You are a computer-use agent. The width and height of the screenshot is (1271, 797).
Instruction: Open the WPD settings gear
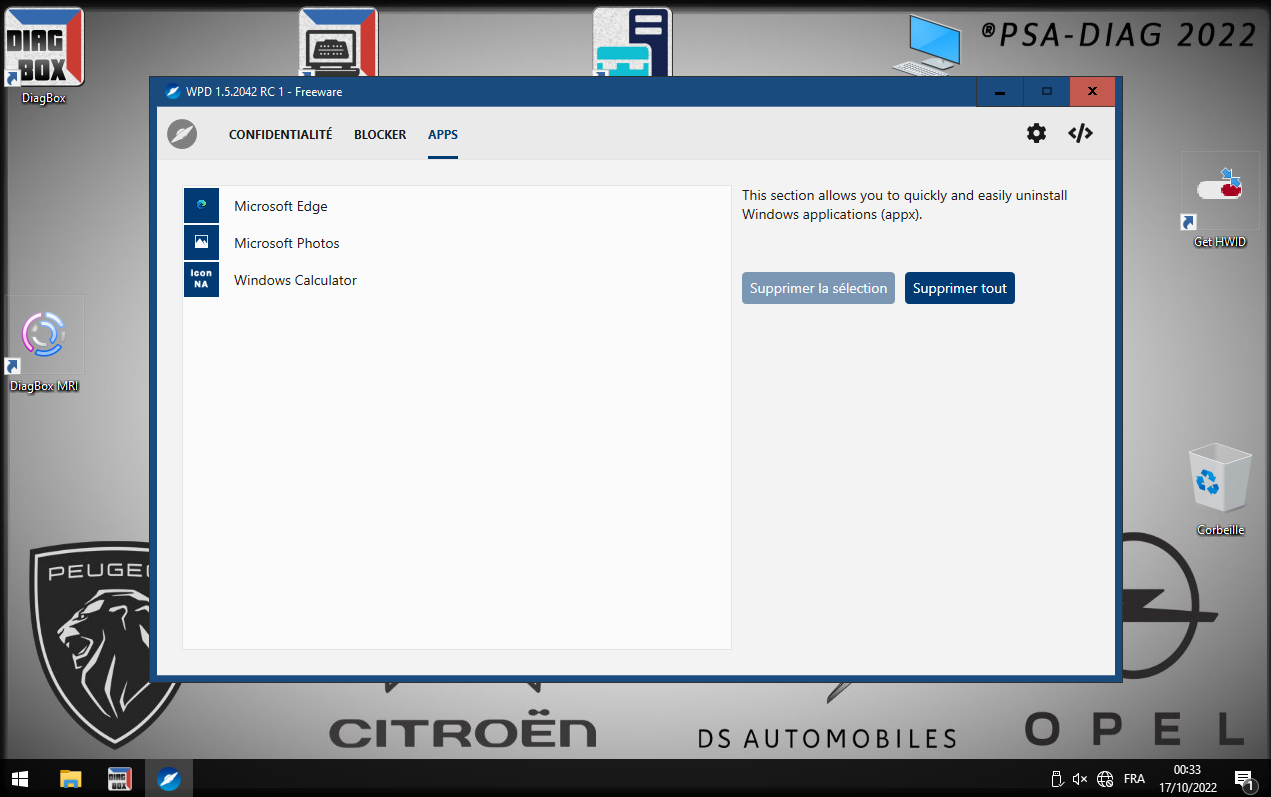[1036, 133]
